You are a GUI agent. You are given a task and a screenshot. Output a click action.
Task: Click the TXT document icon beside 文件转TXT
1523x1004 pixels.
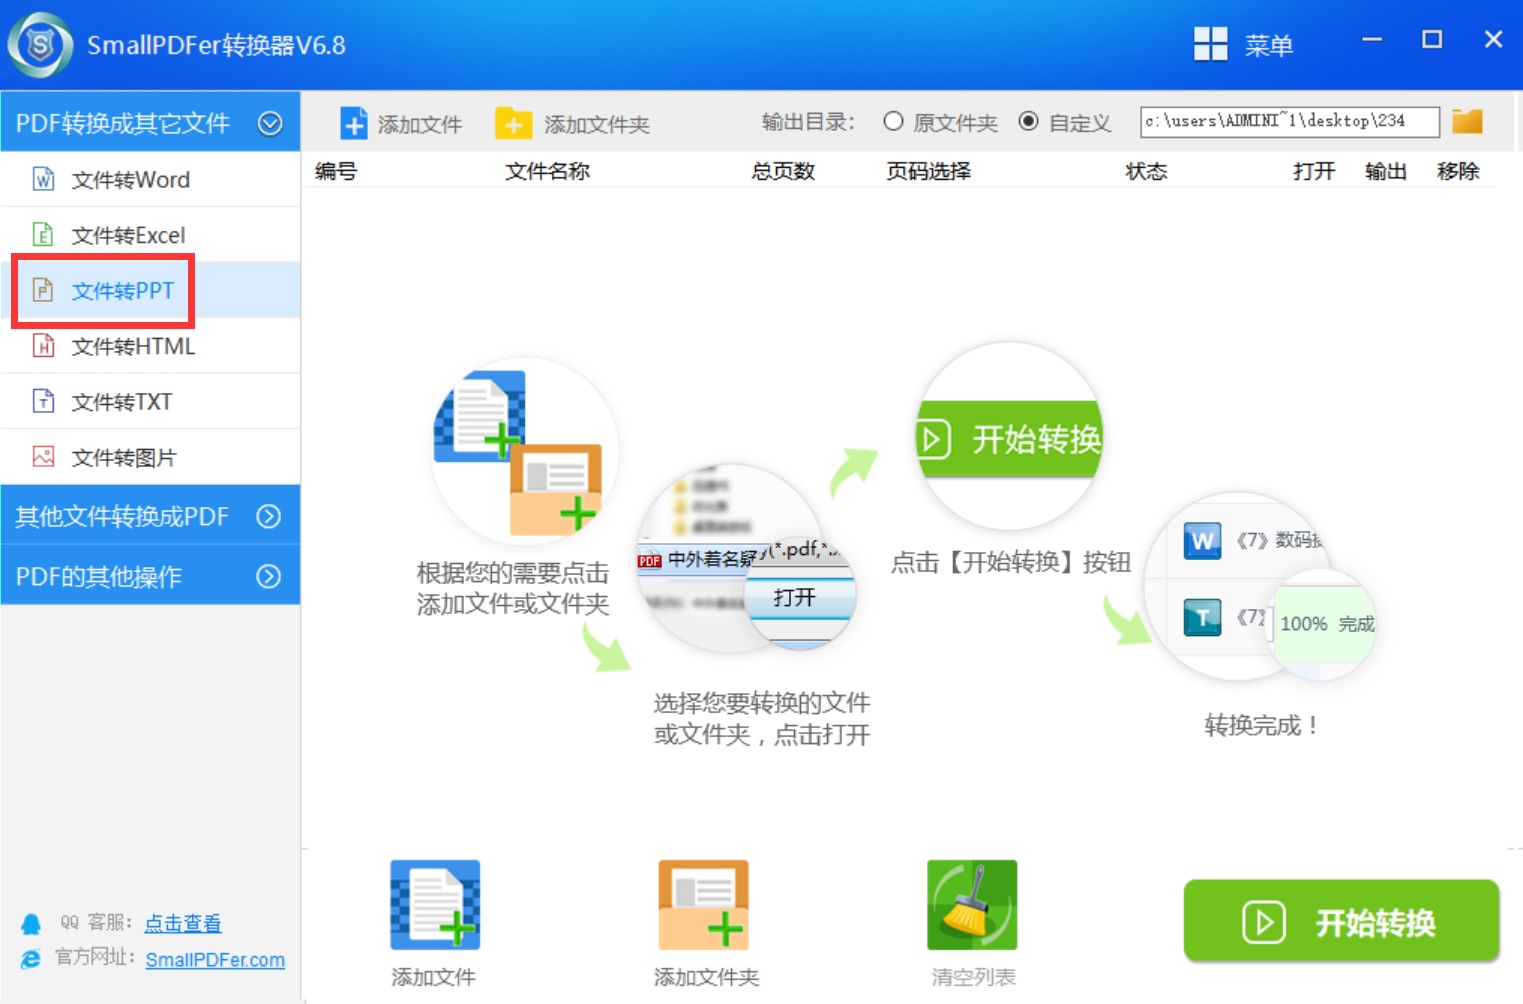click(43, 401)
